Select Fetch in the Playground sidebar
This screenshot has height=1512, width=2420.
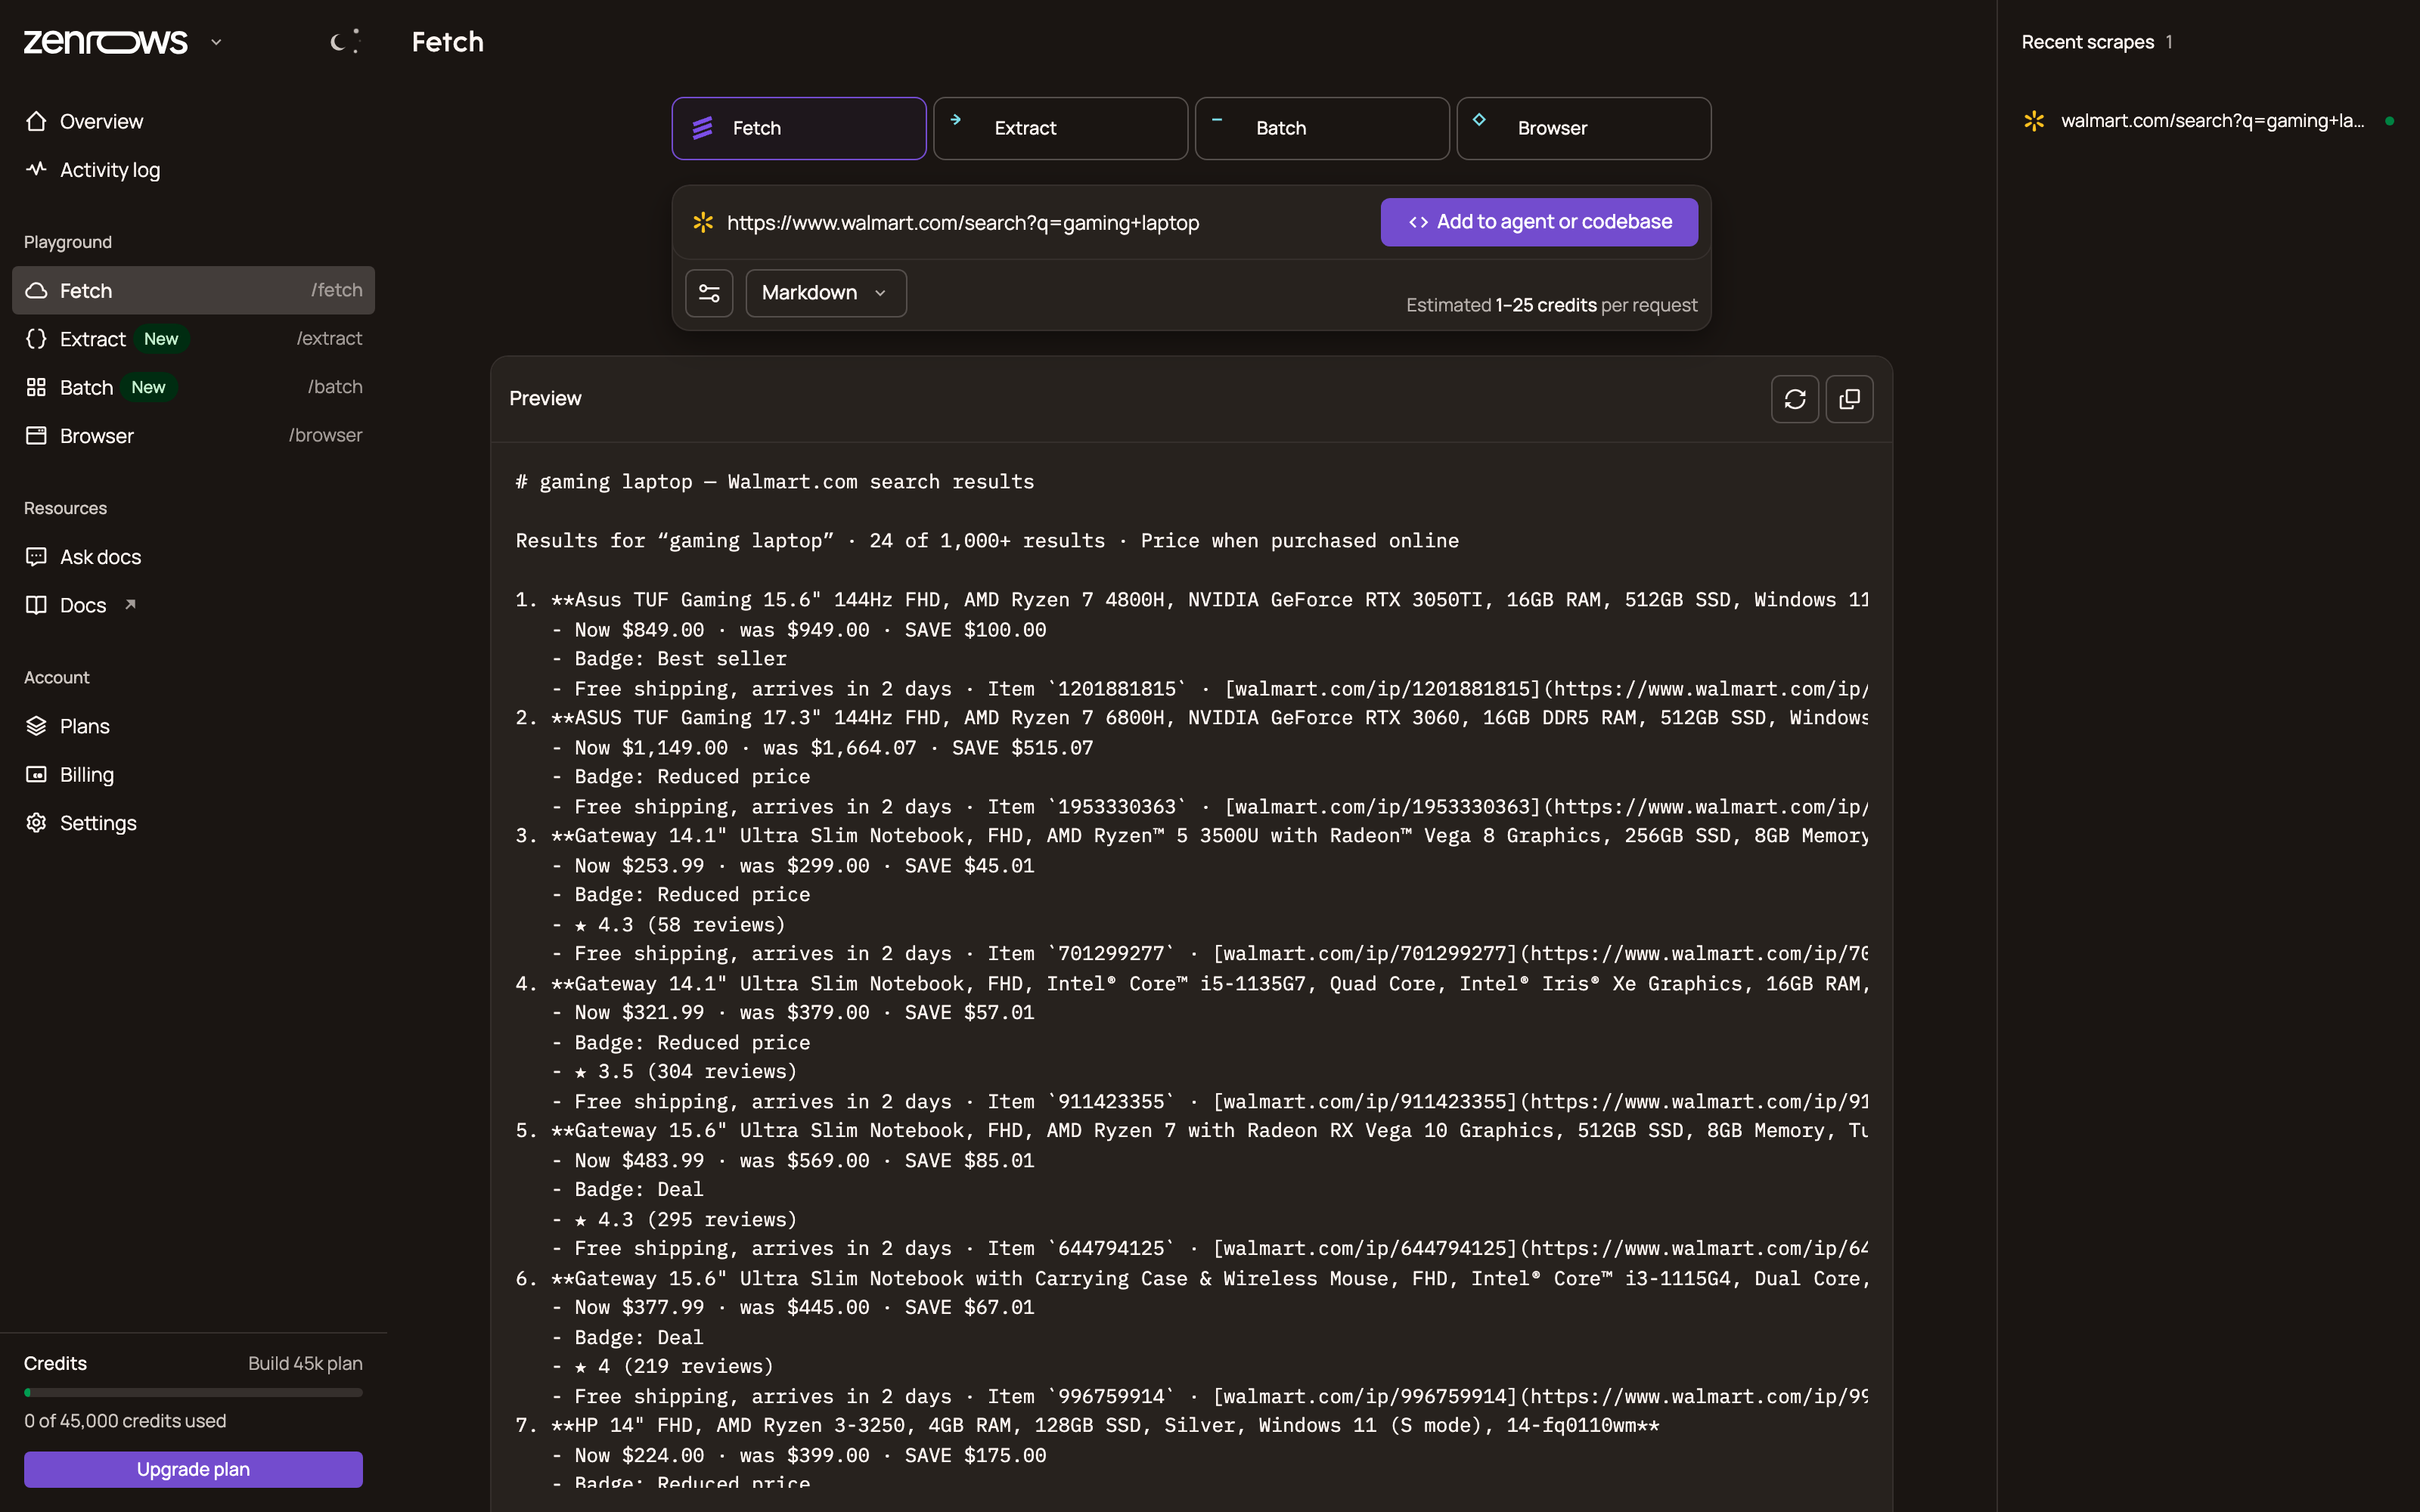(x=193, y=290)
